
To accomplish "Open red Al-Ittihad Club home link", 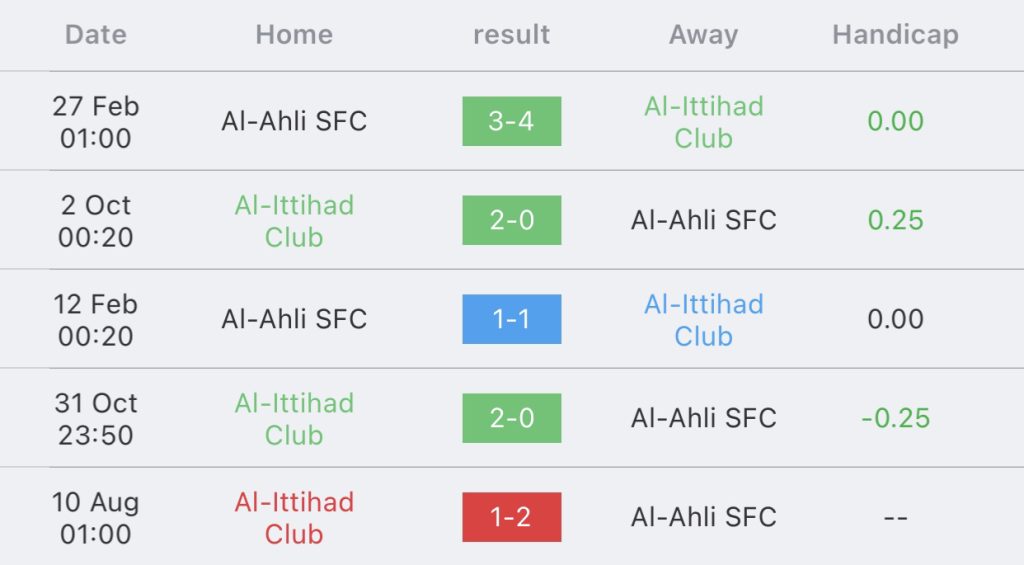I will click(x=294, y=517).
